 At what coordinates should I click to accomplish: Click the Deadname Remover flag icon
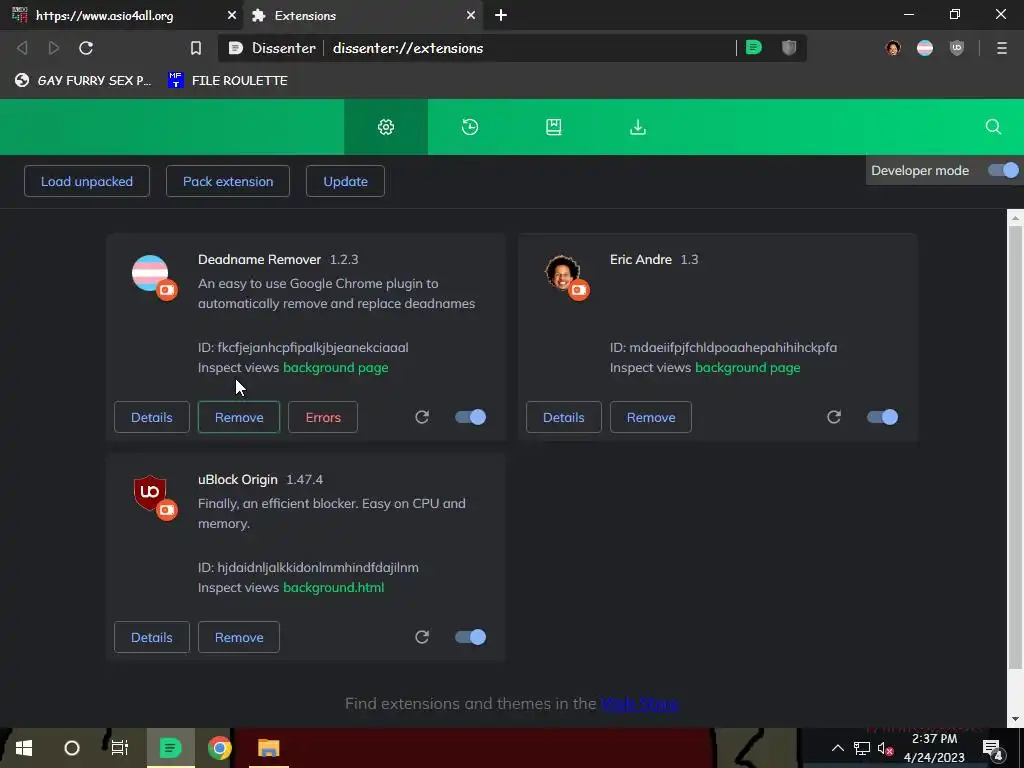pyautogui.click(x=151, y=273)
